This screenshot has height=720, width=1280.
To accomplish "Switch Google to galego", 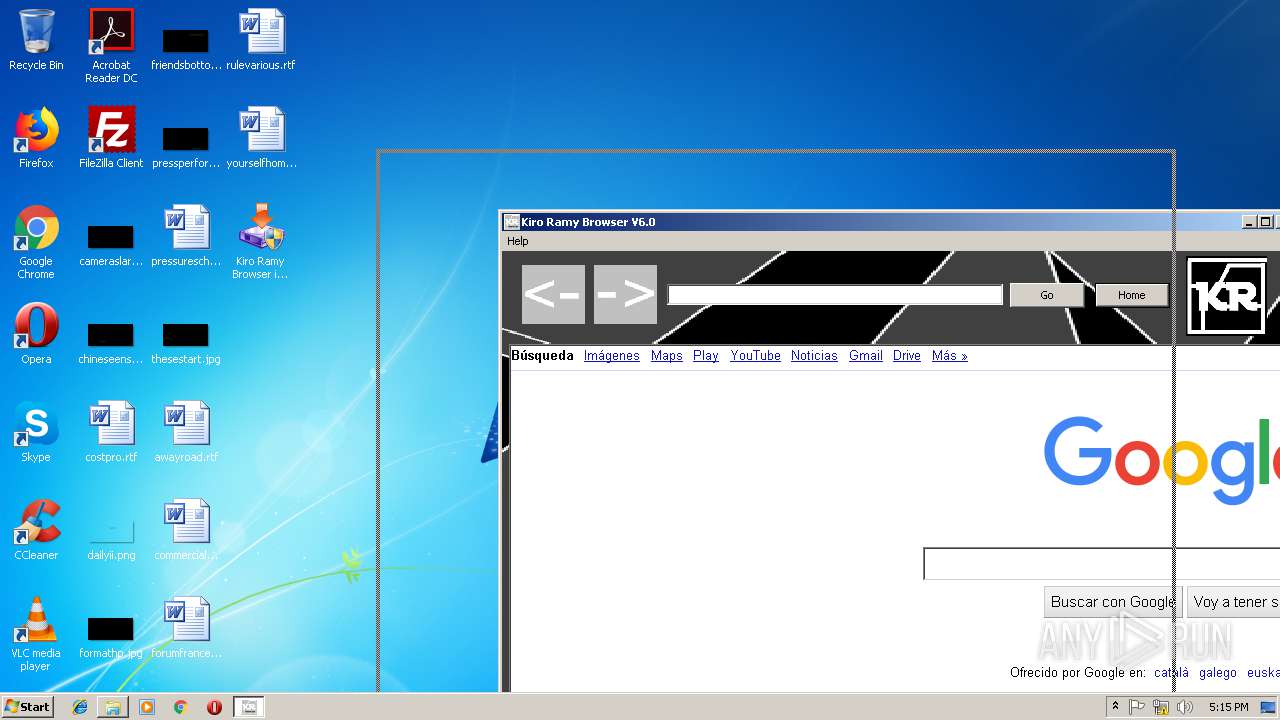I will point(1218,673).
